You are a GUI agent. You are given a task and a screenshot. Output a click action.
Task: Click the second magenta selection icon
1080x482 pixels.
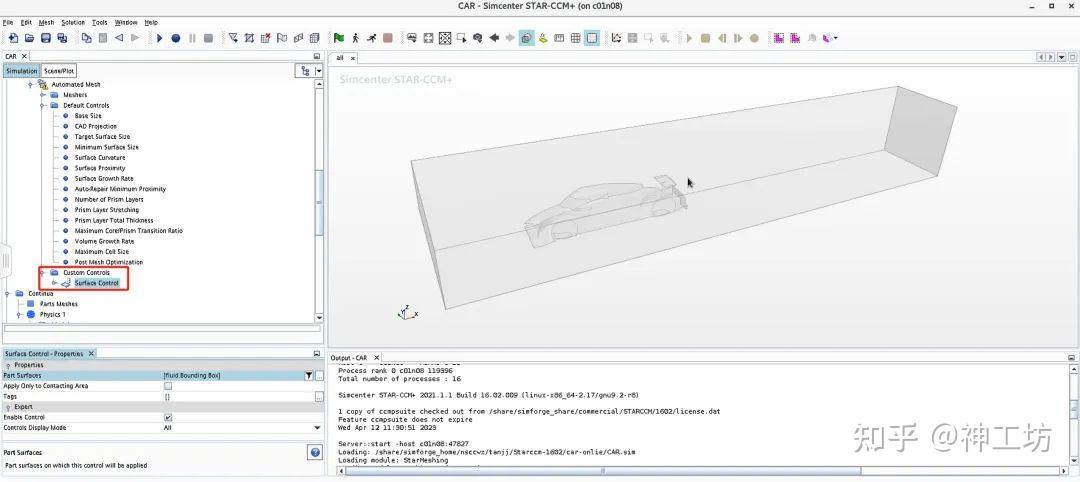[x=796, y=39]
